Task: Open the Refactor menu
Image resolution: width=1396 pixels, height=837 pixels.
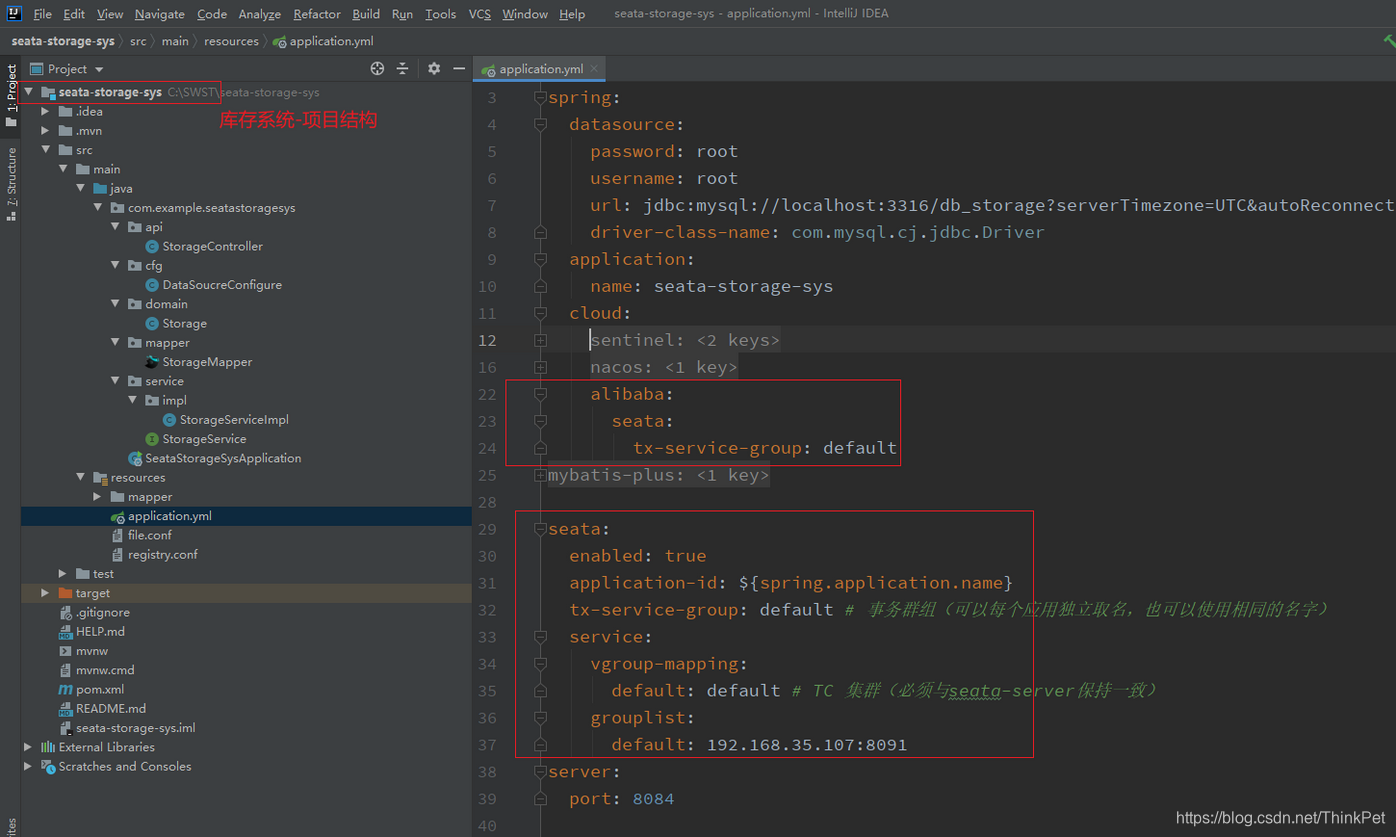Action: click(317, 14)
